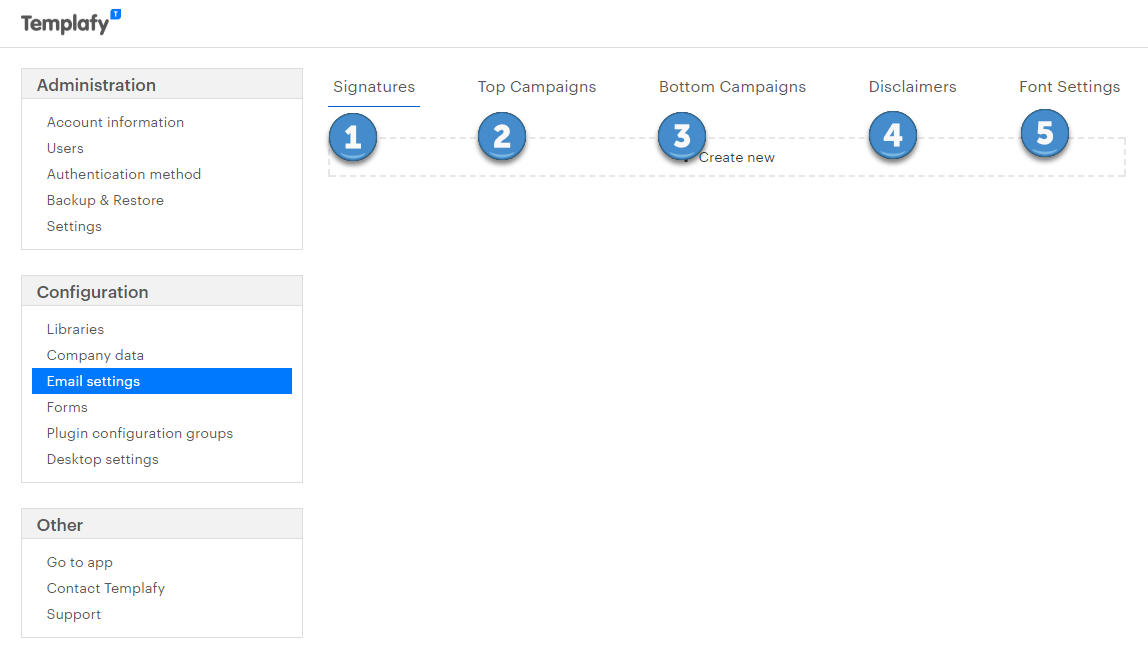Open Authentication method settings
1148x660 pixels.
[123, 173]
